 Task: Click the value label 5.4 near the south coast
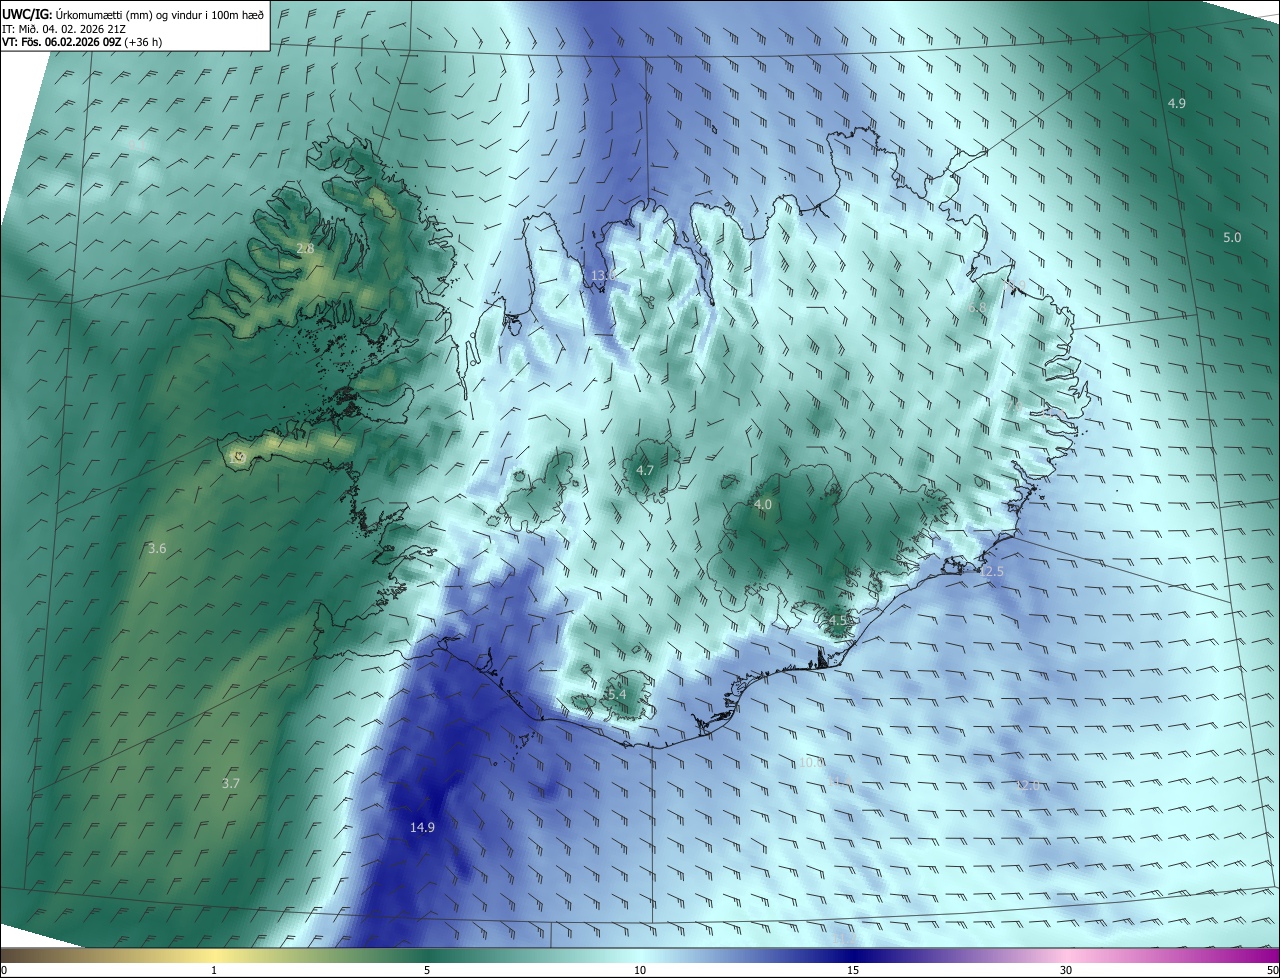tap(616, 694)
